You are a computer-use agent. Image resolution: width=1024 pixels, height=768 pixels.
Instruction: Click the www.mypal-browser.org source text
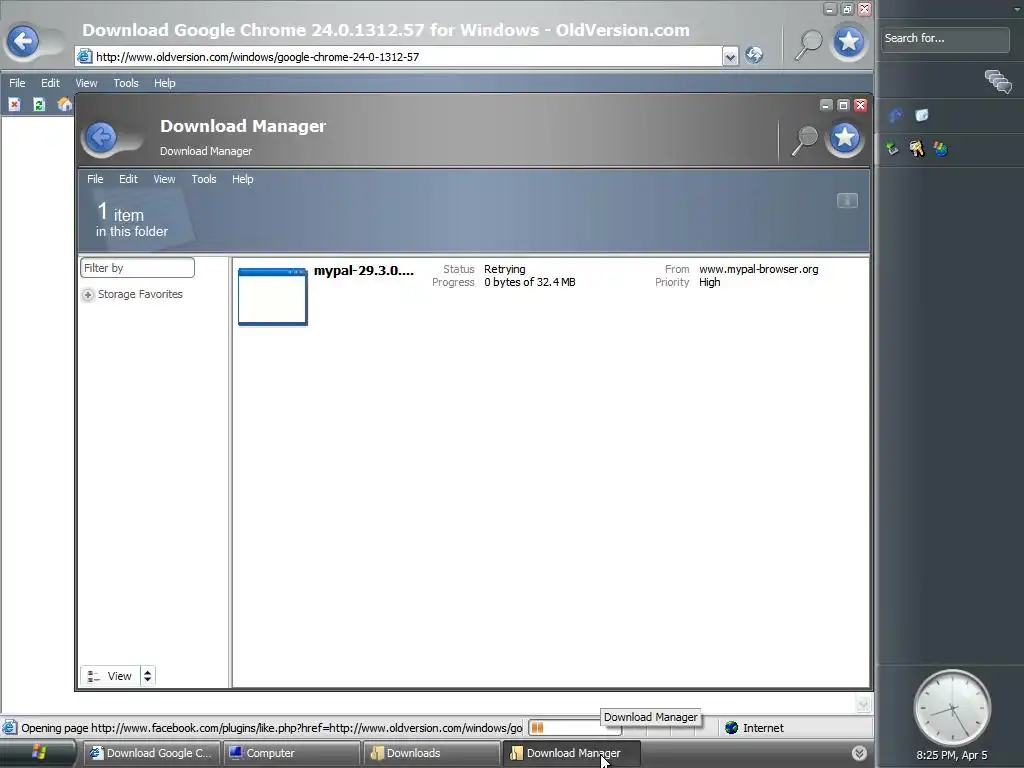click(758, 269)
